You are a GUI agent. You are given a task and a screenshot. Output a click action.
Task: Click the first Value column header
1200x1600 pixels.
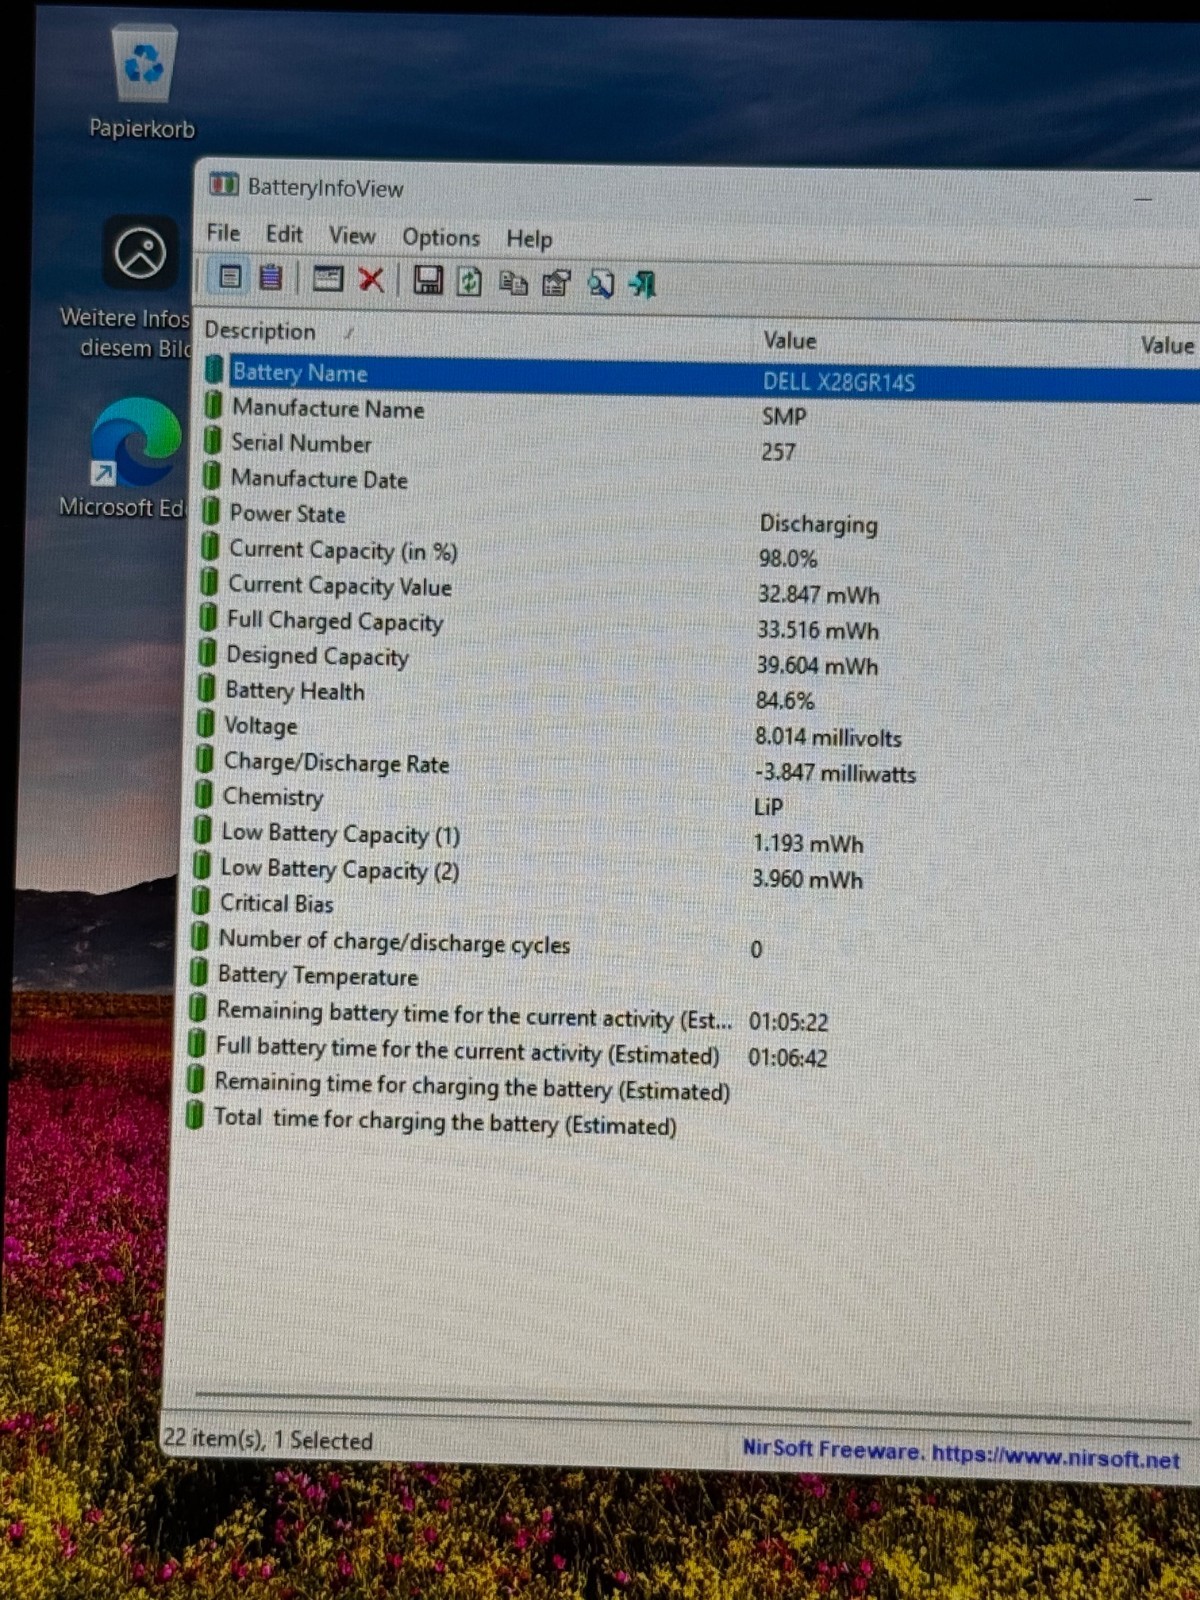coord(790,341)
